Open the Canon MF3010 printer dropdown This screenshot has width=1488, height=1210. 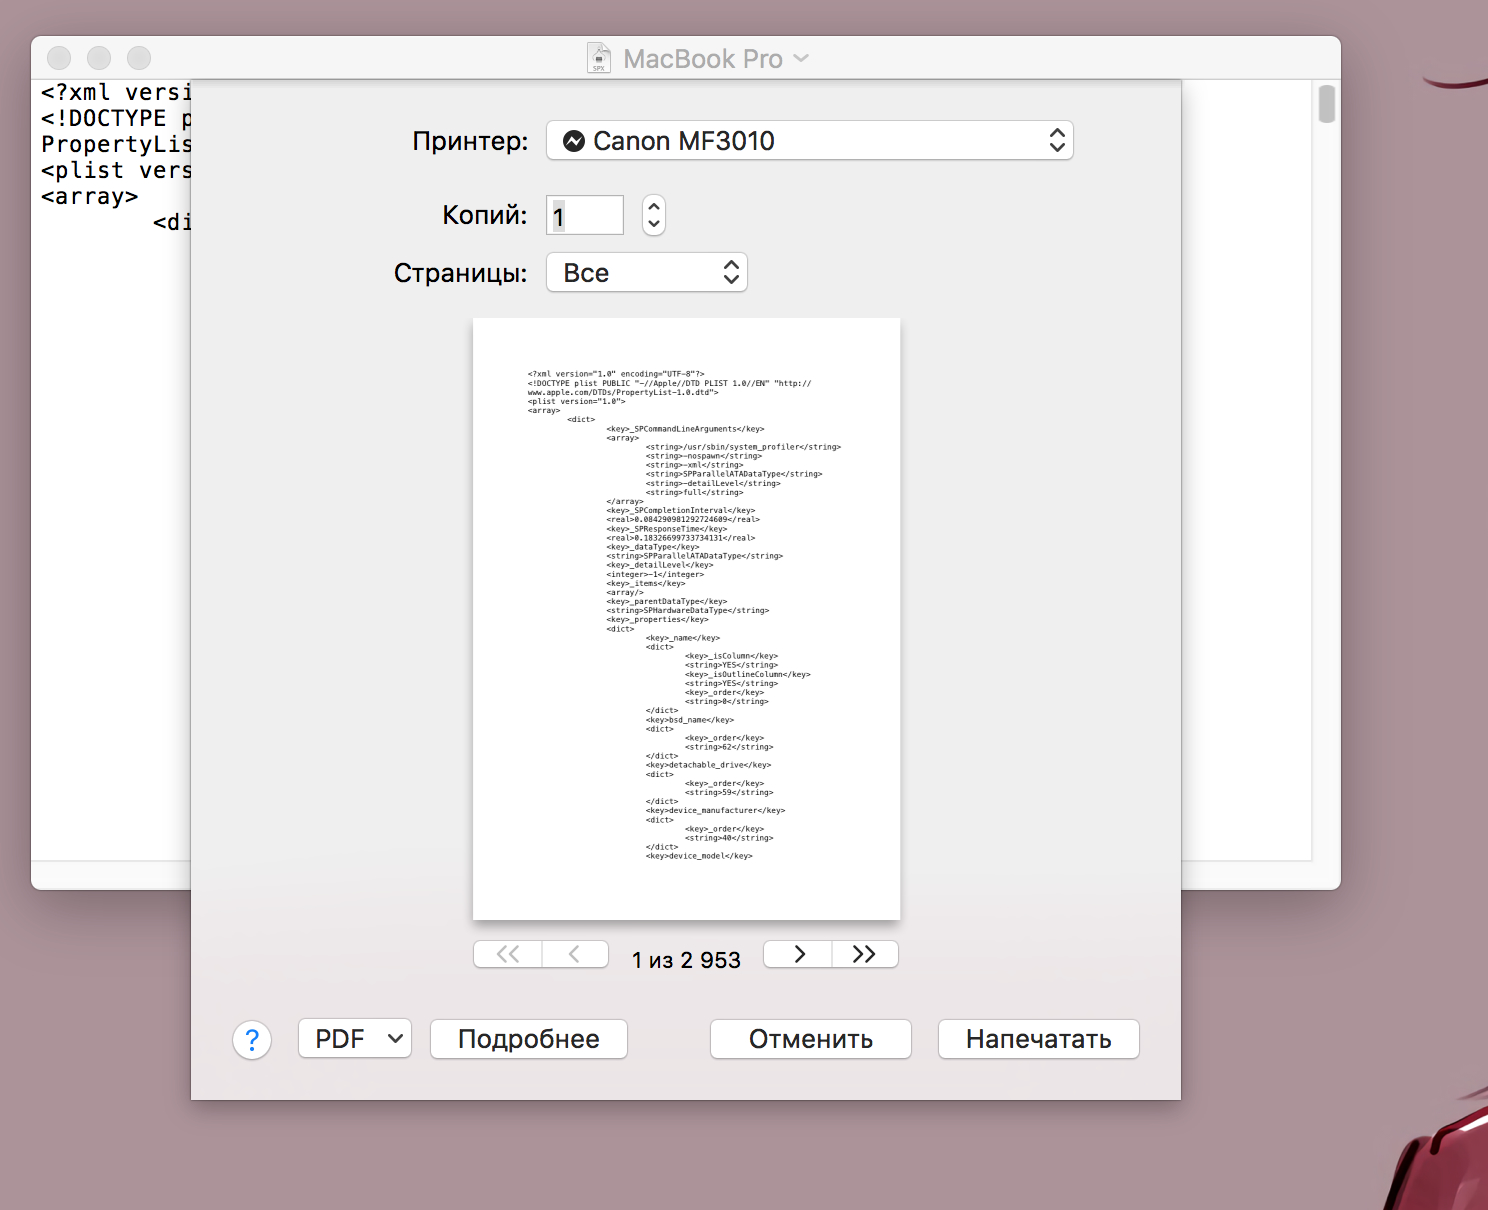point(809,141)
